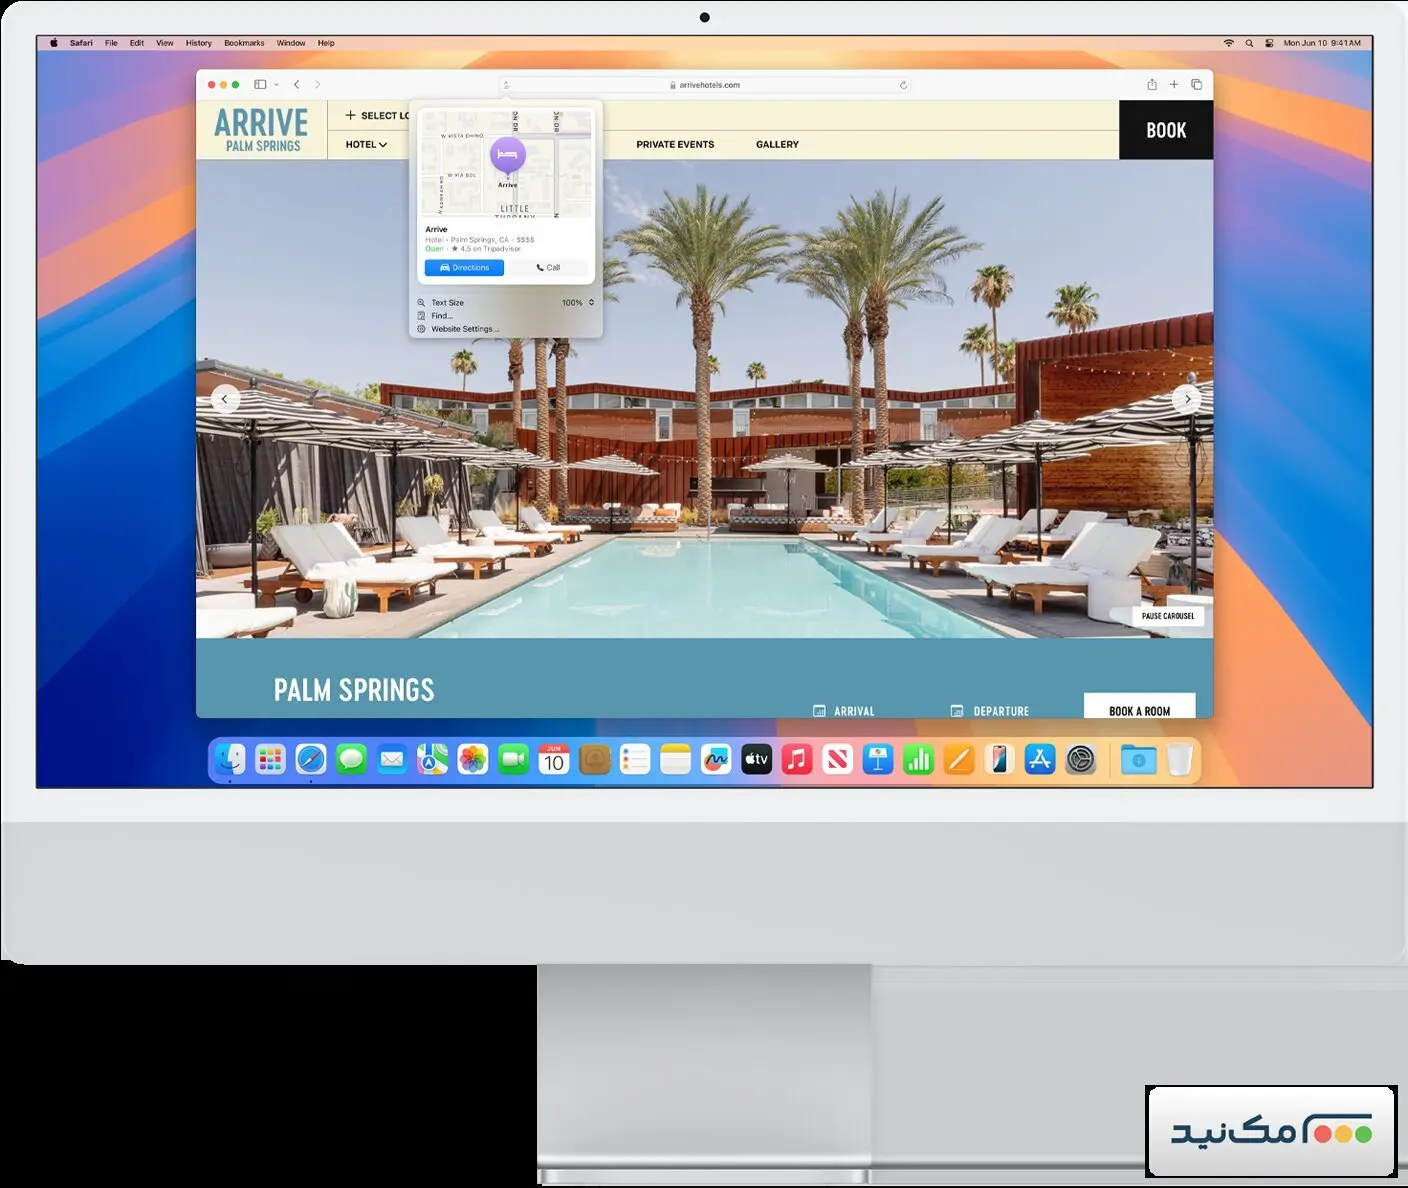Viewport: 1408px width, 1188px height.
Task: Open the Safari menu in menu bar
Action: 80,43
